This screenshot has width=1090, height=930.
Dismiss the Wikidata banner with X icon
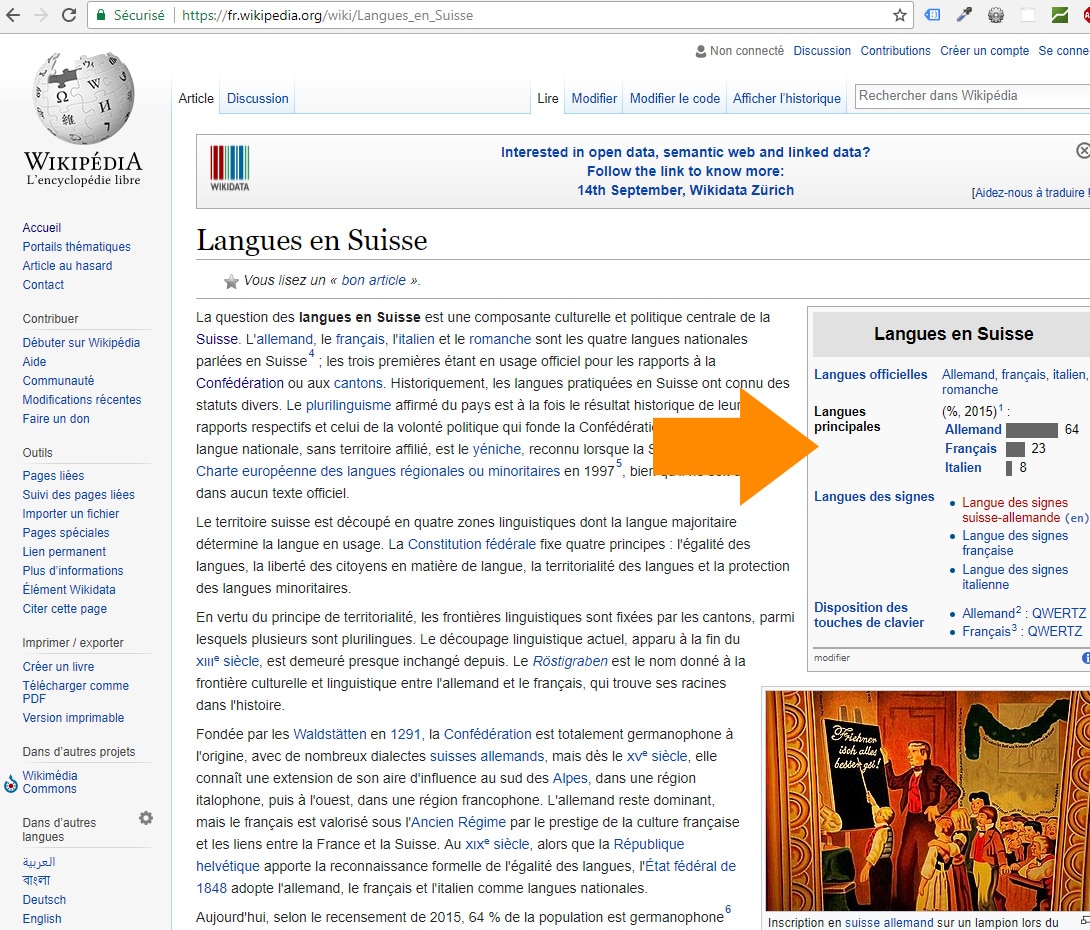coord(1082,150)
